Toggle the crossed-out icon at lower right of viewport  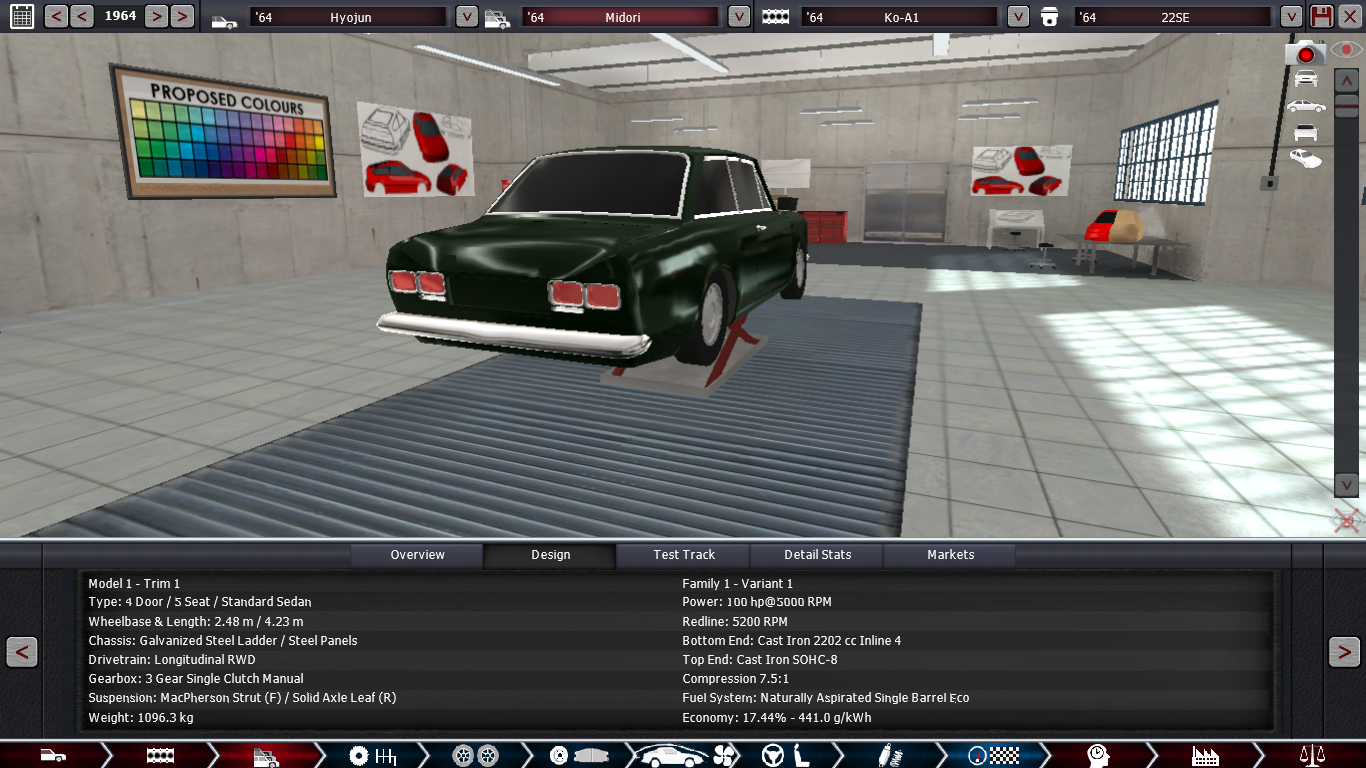pyautogui.click(x=1346, y=520)
